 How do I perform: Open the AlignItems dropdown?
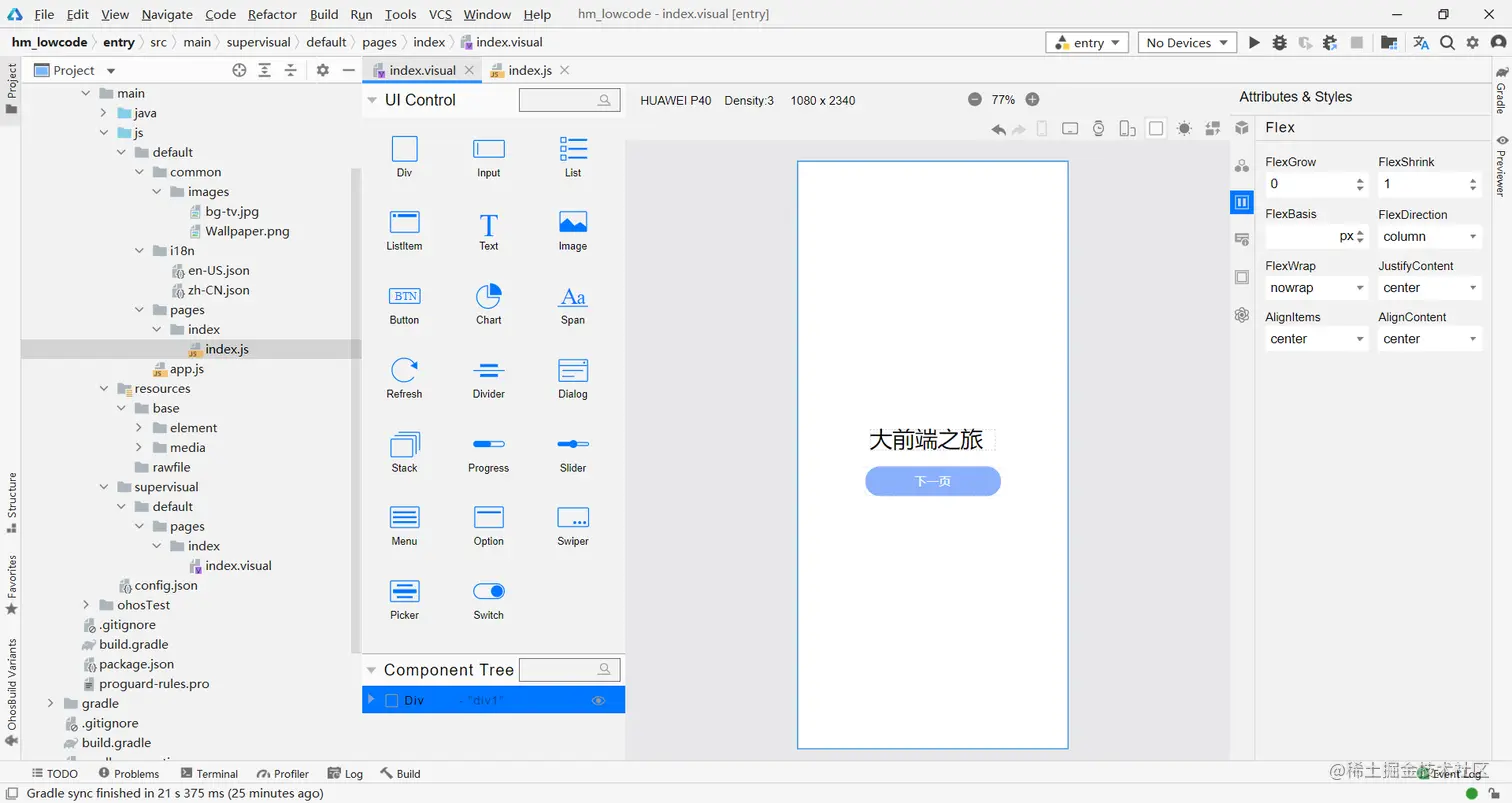pos(1317,339)
